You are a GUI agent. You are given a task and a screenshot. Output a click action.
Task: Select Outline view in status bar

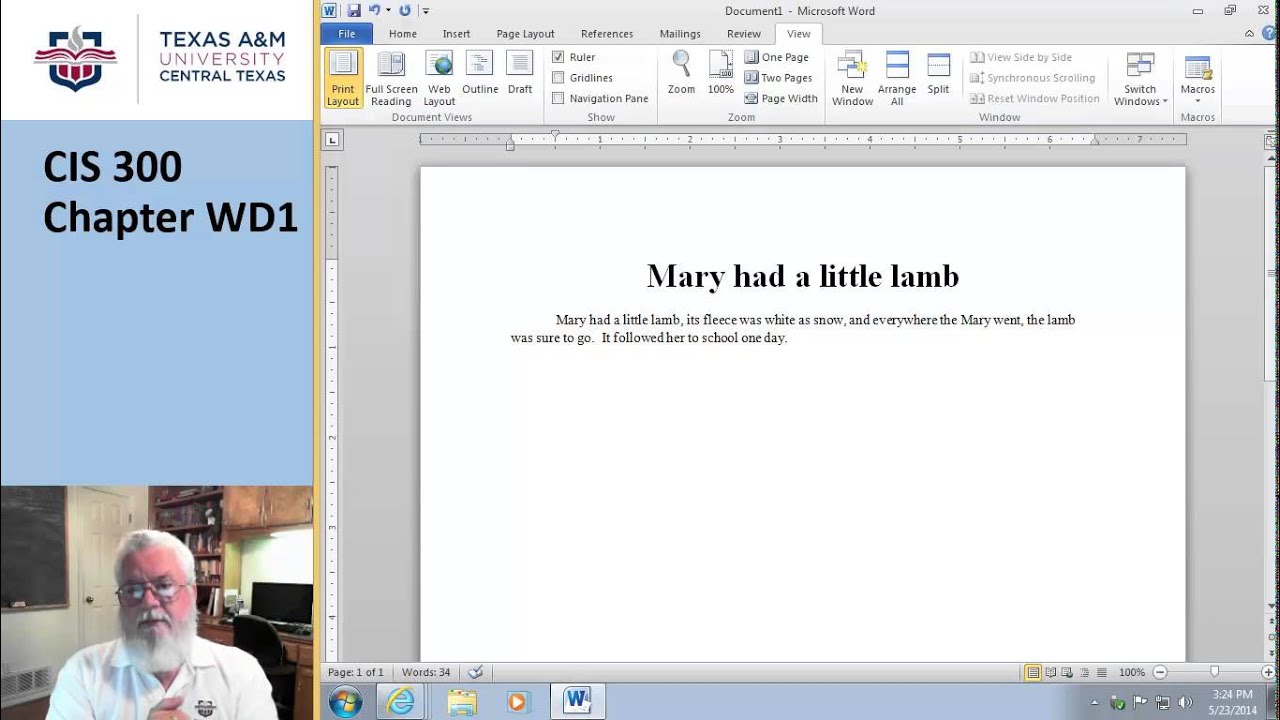coord(1085,673)
